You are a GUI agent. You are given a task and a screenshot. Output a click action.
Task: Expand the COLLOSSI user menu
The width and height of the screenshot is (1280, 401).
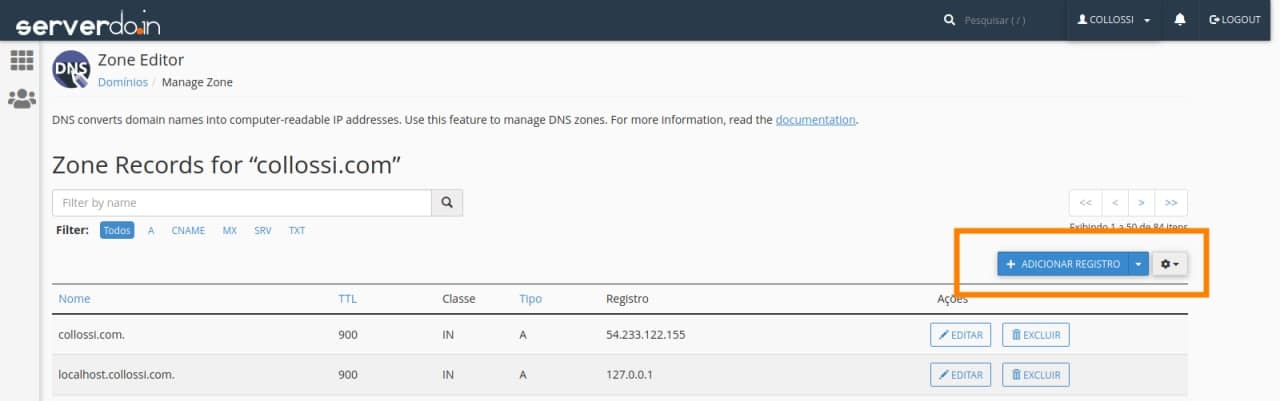1114,20
